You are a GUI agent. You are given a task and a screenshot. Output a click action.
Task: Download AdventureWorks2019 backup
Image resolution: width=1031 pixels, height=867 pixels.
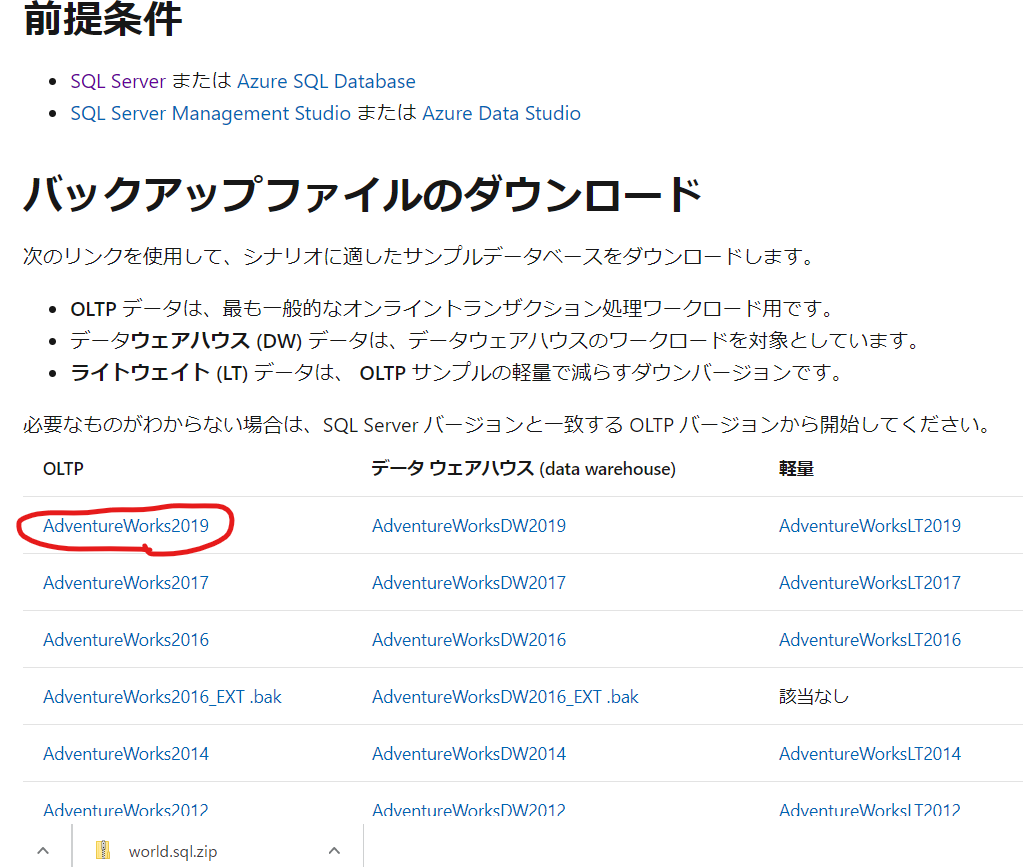(x=126, y=526)
